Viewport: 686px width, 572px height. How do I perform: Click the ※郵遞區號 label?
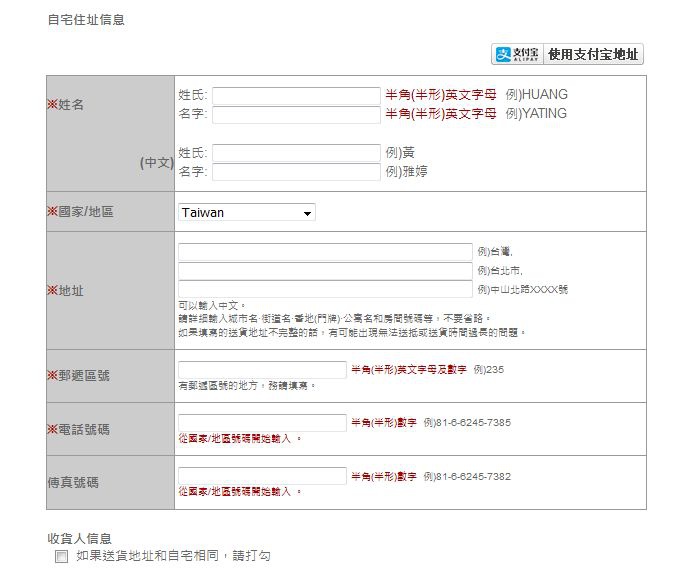click(78, 376)
